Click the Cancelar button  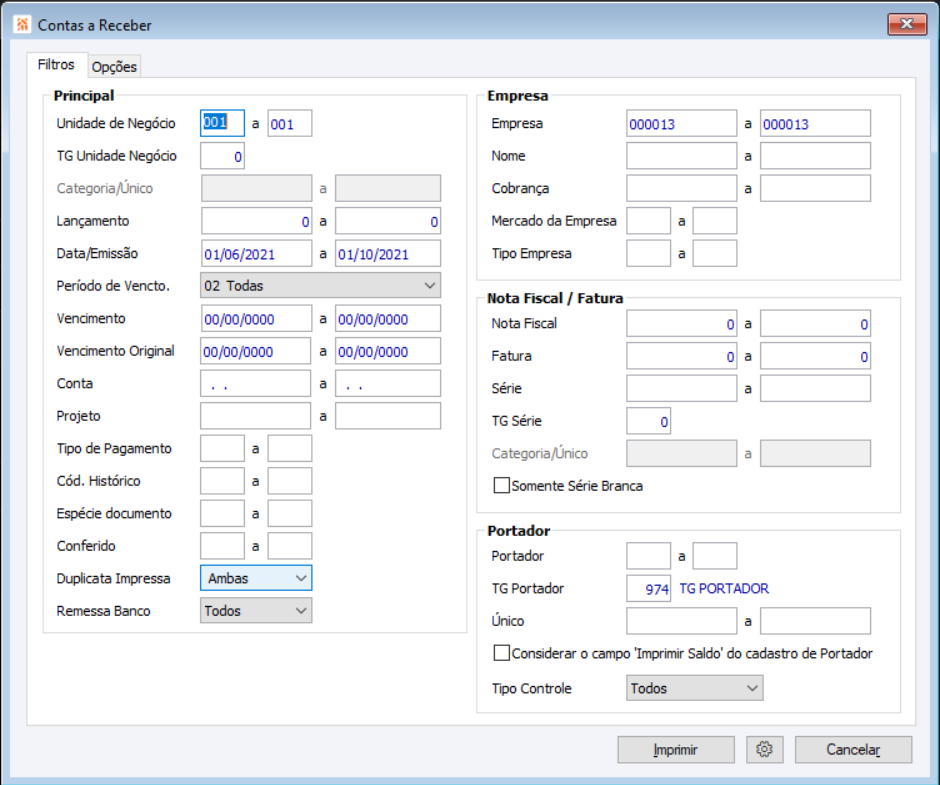[853, 749]
